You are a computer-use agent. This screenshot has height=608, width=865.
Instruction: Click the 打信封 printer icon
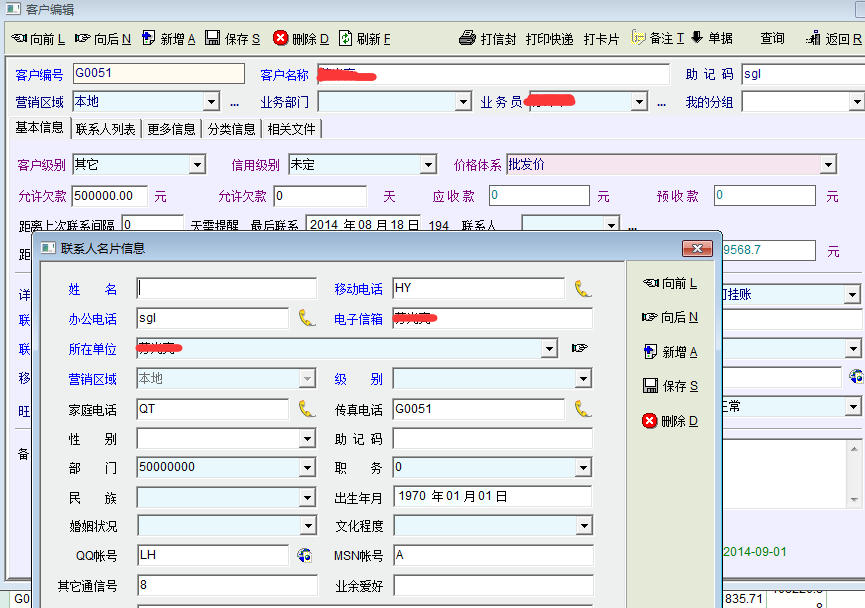(467, 39)
